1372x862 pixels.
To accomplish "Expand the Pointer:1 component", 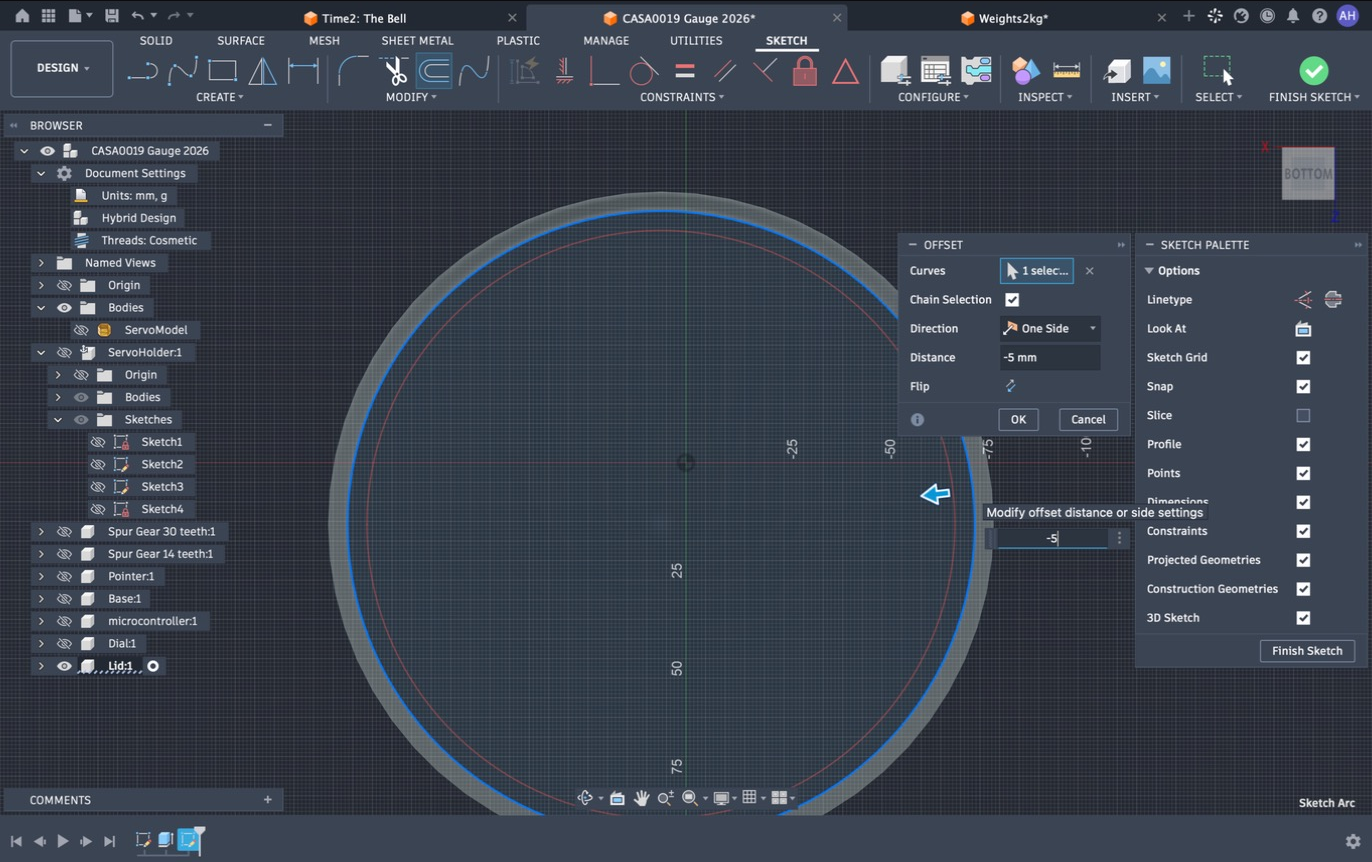I will (41, 577).
